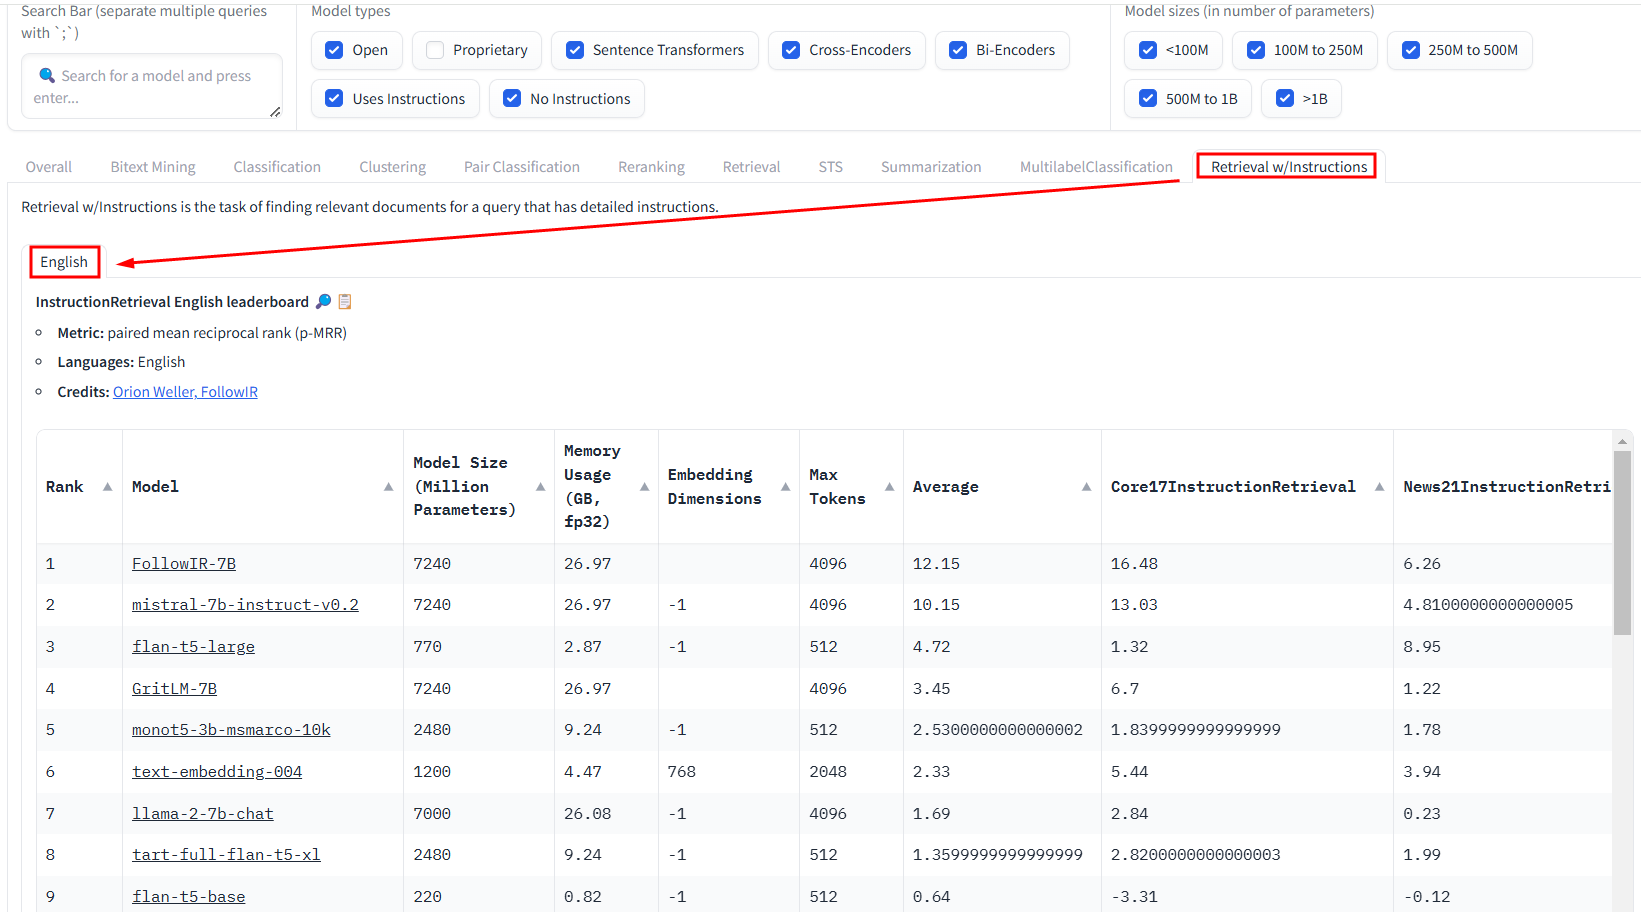Viewport: 1641px width, 912px height.
Task: Sort by Embedding Dimensions column arrow
Action: click(x=785, y=487)
